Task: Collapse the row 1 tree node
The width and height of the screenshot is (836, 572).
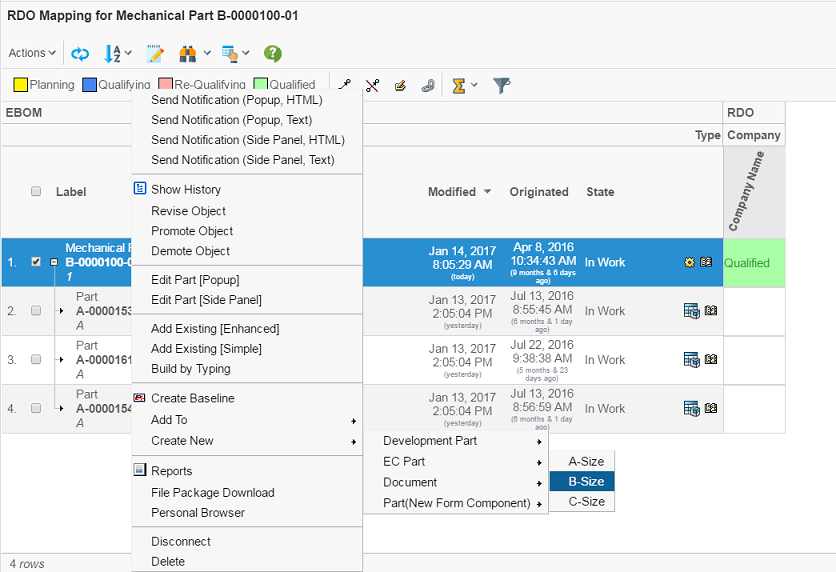Action: tap(53, 262)
